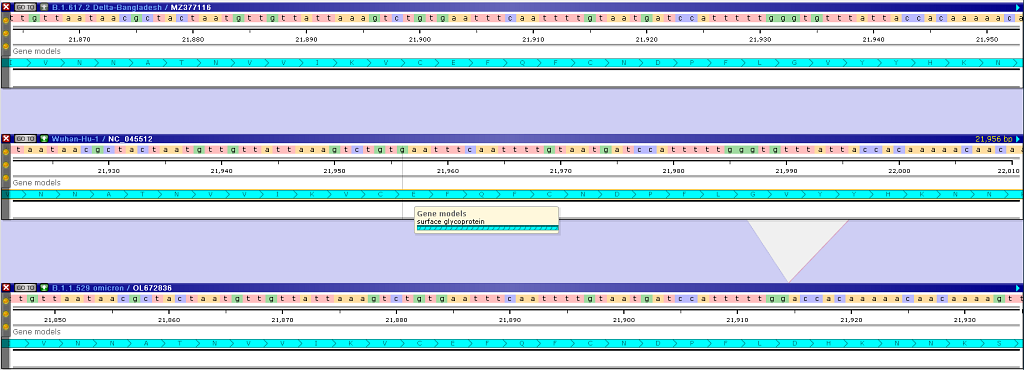
Task: Click the green icon next to omicron title
Action: click(x=44, y=287)
